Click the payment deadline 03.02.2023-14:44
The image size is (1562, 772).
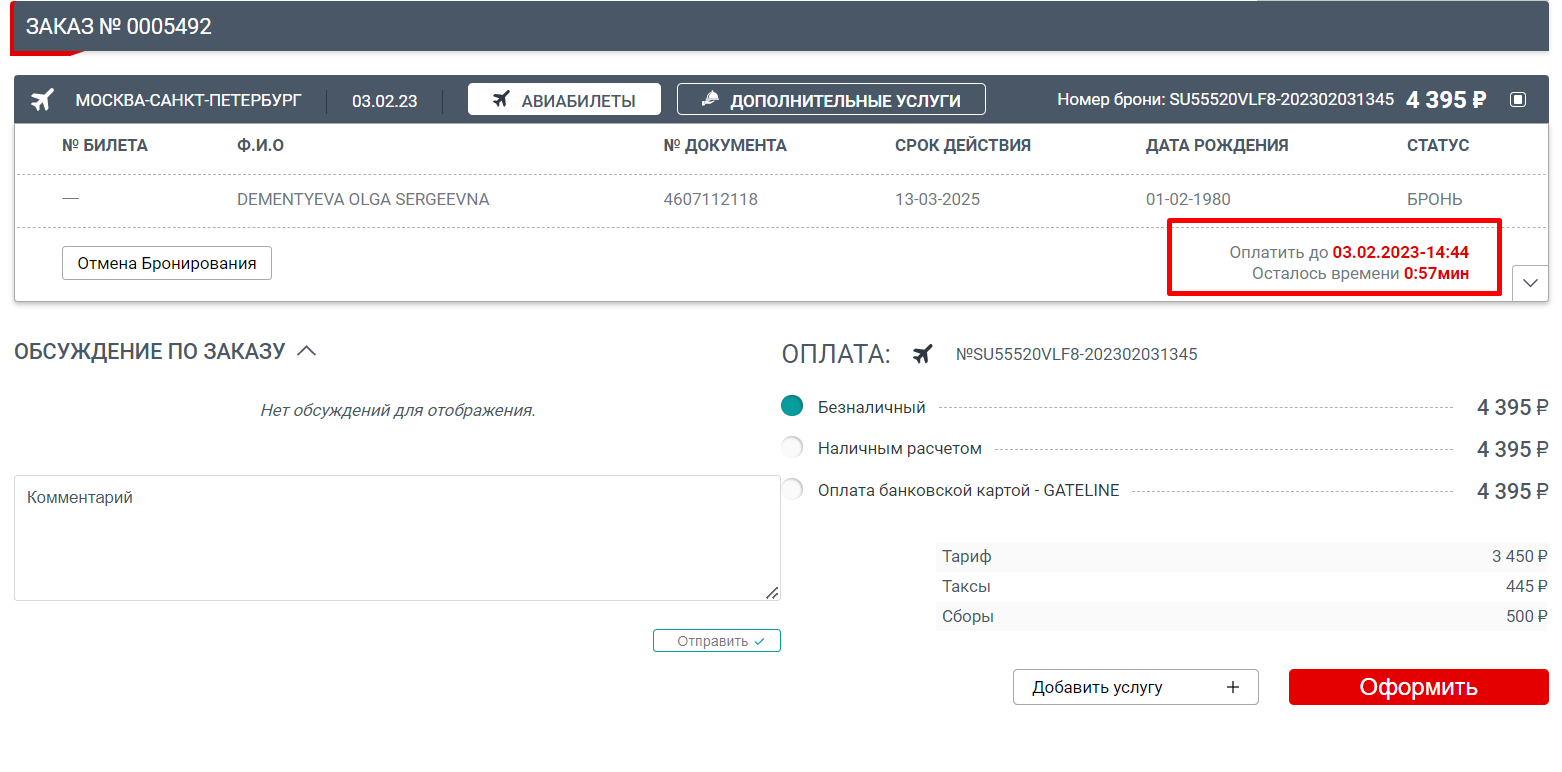click(x=1400, y=252)
